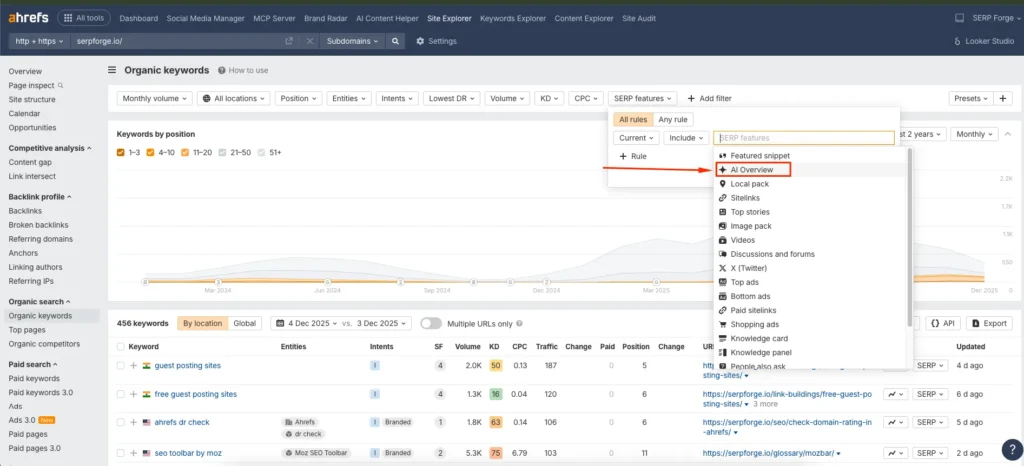Screen dimensions: 1024x466
Task: Select the Featured snippet quote icon
Action: (721, 156)
